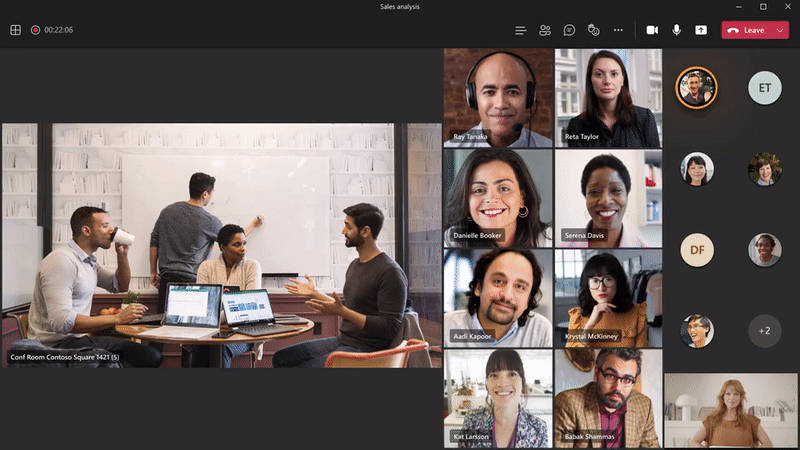The width and height of the screenshot is (800, 450).
Task: Minimize the meeting window
Action: [739, 7]
